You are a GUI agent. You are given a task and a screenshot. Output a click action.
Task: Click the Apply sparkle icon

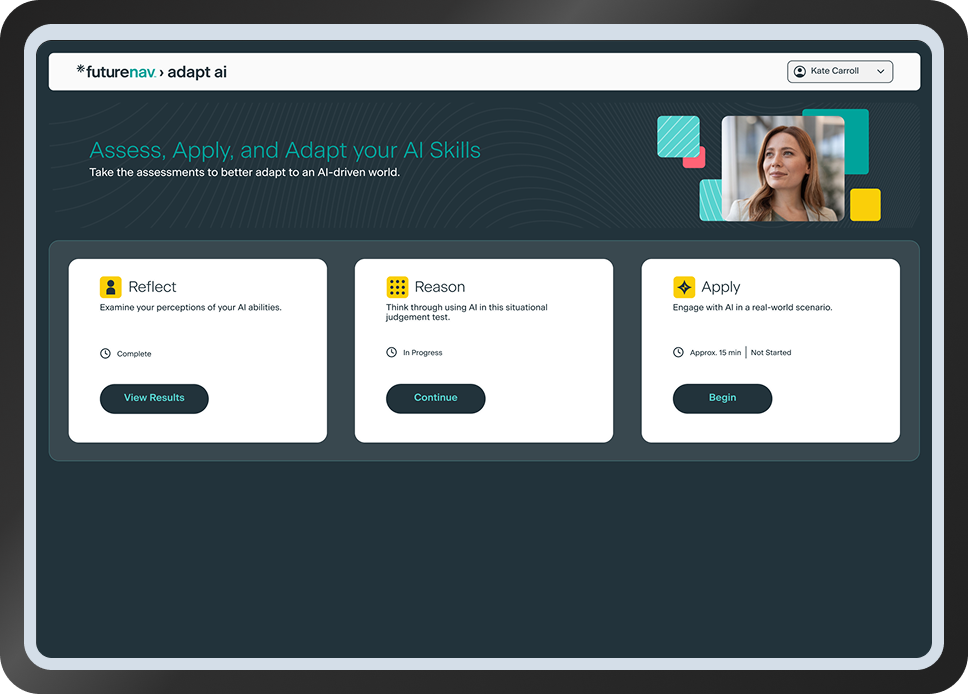pos(684,287)
